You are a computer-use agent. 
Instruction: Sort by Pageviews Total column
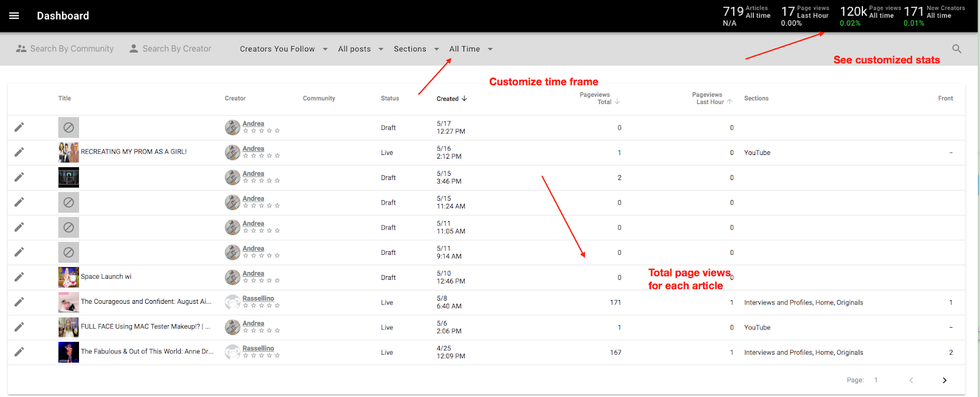point(599,98)
